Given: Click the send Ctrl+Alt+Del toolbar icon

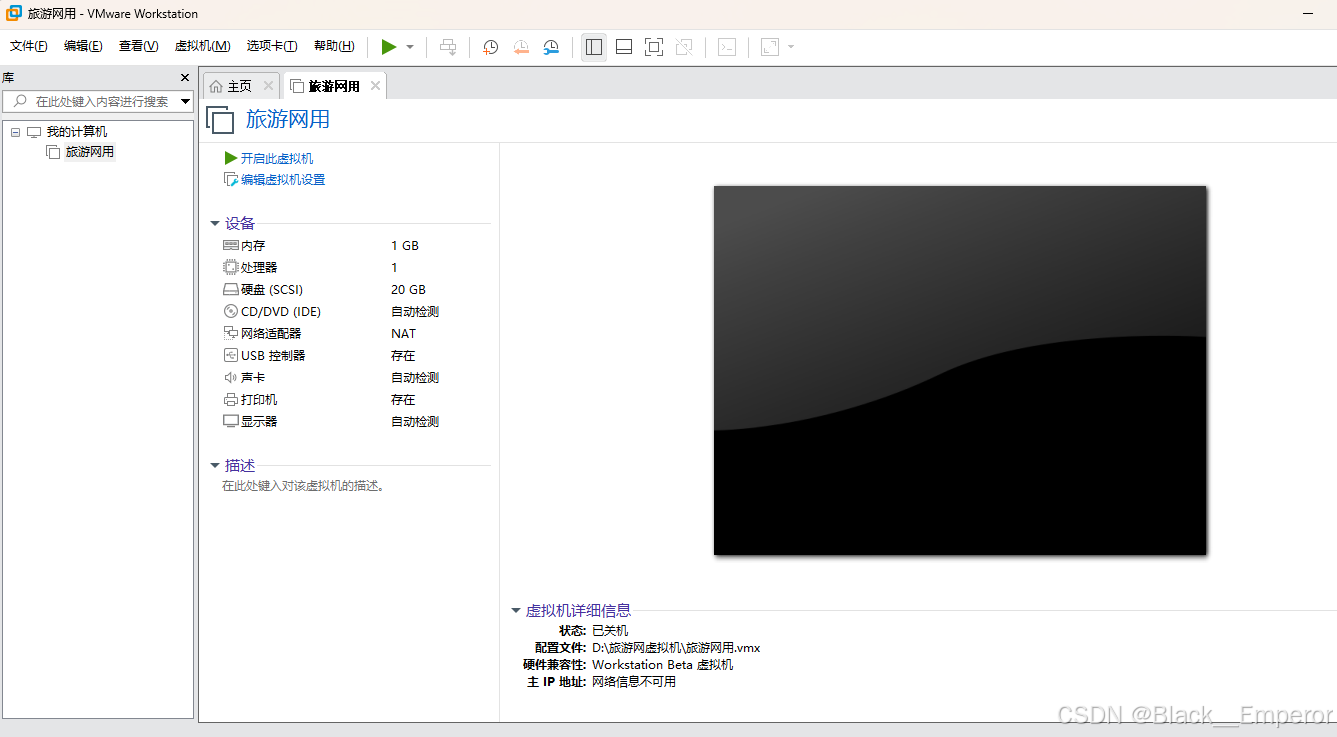Looking at the screenshot, I should [x=448, y=47].
